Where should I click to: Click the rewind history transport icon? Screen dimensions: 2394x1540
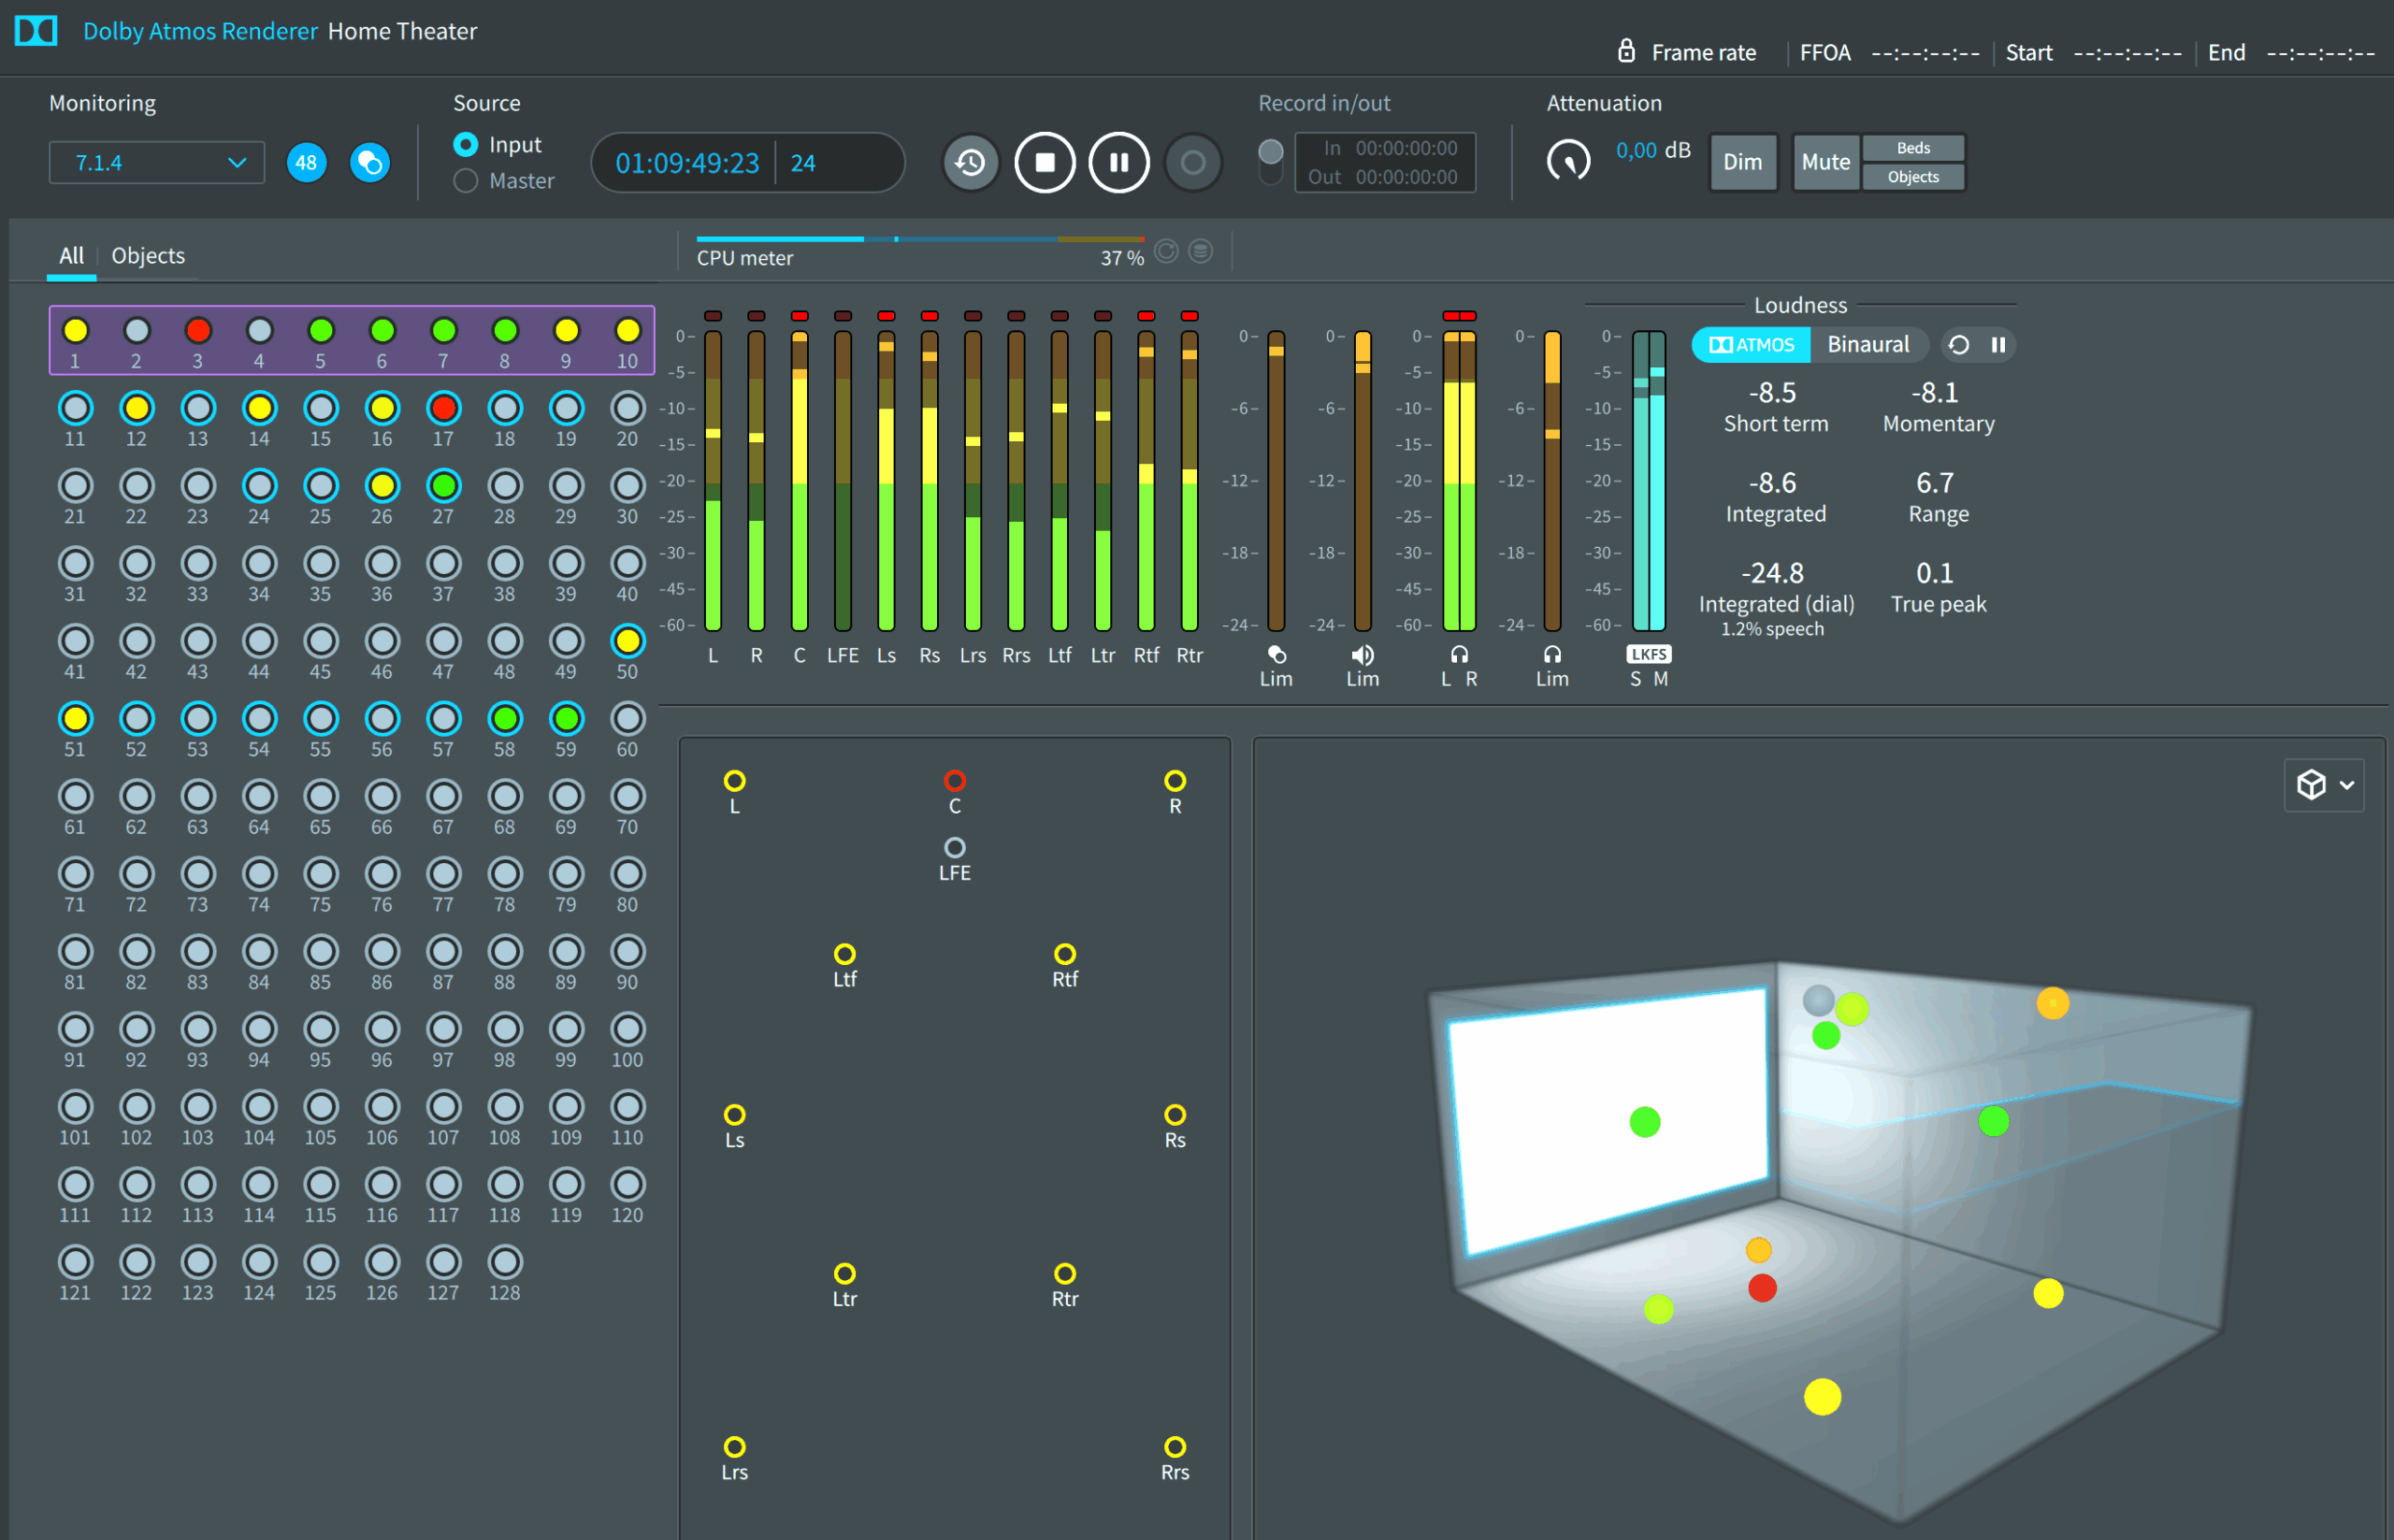click(x=970, y=162)
